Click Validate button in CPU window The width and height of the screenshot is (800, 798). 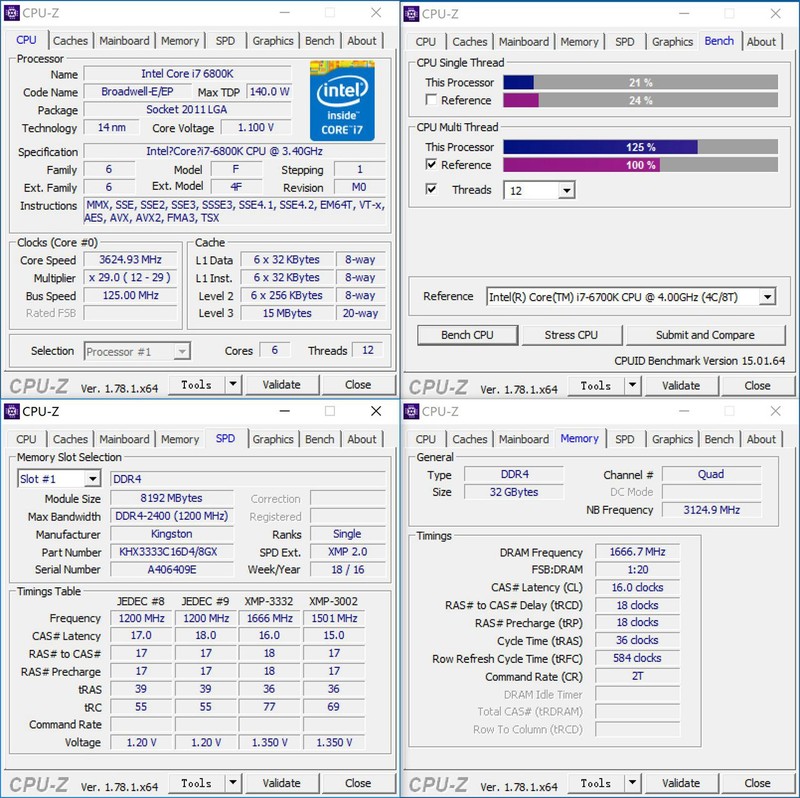pyautogui.click(x=282, y=385)
